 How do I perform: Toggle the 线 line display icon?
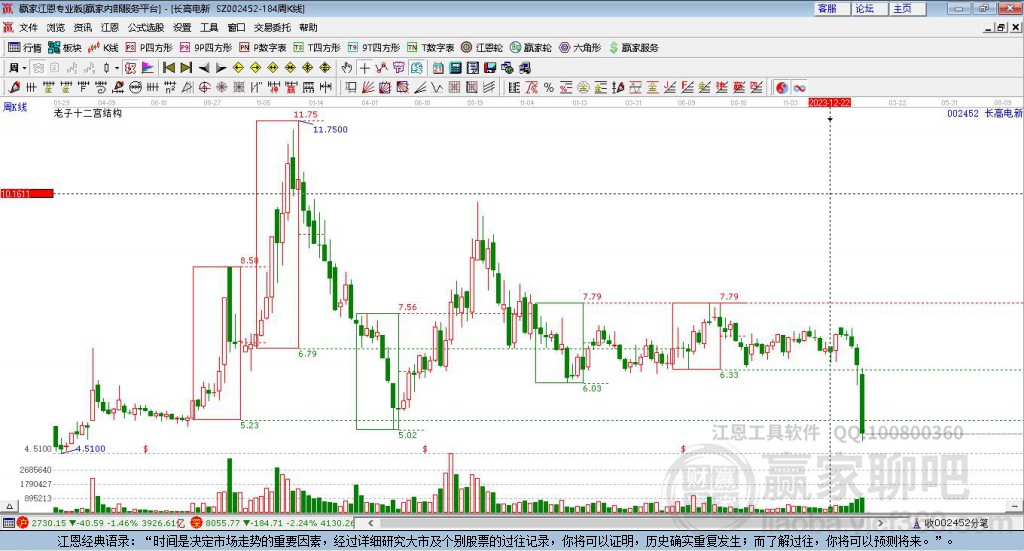coord(417,68)
